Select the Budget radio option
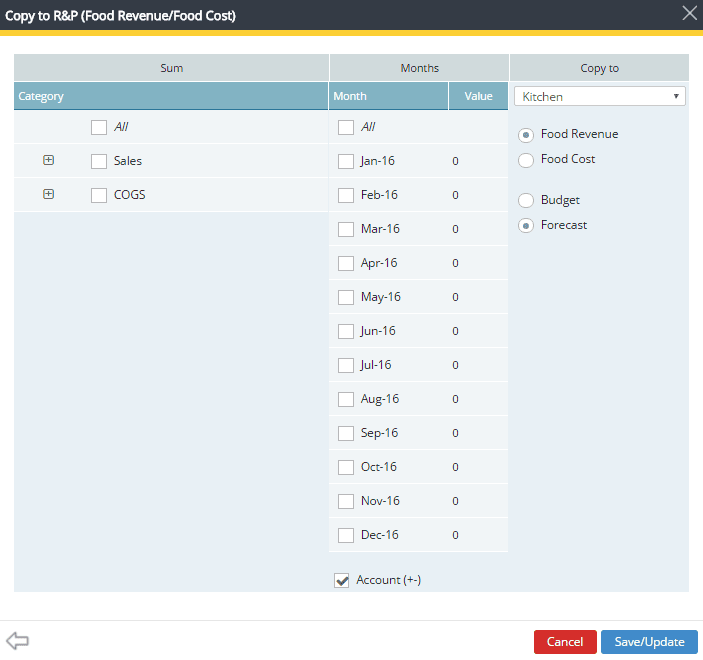703x660 pixels. coord(526,201)
